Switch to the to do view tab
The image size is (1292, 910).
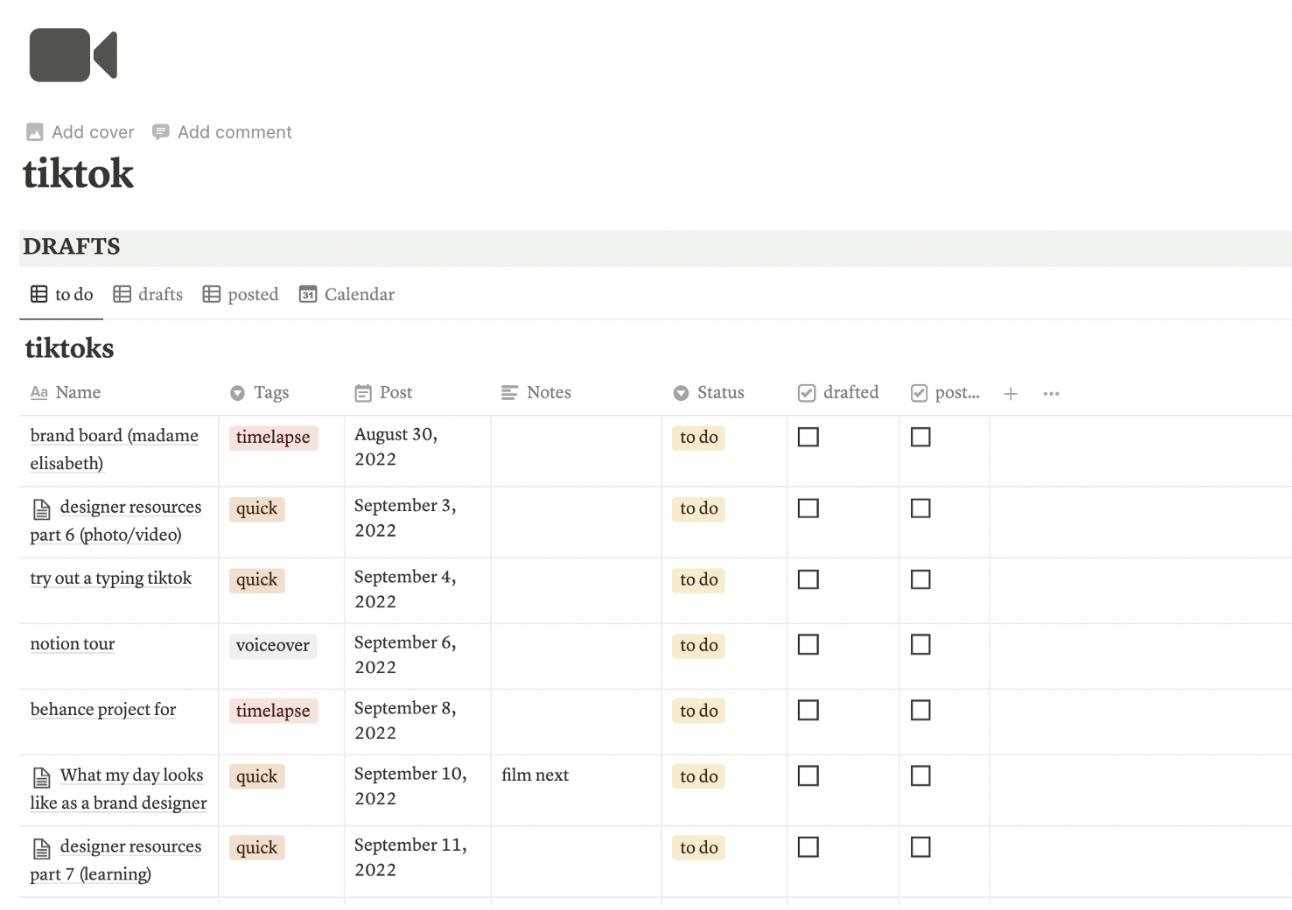62,294
